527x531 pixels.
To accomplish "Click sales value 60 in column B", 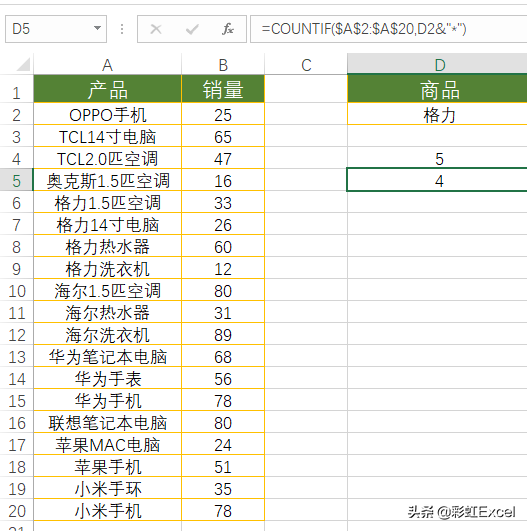I will (x=223, y=247).
